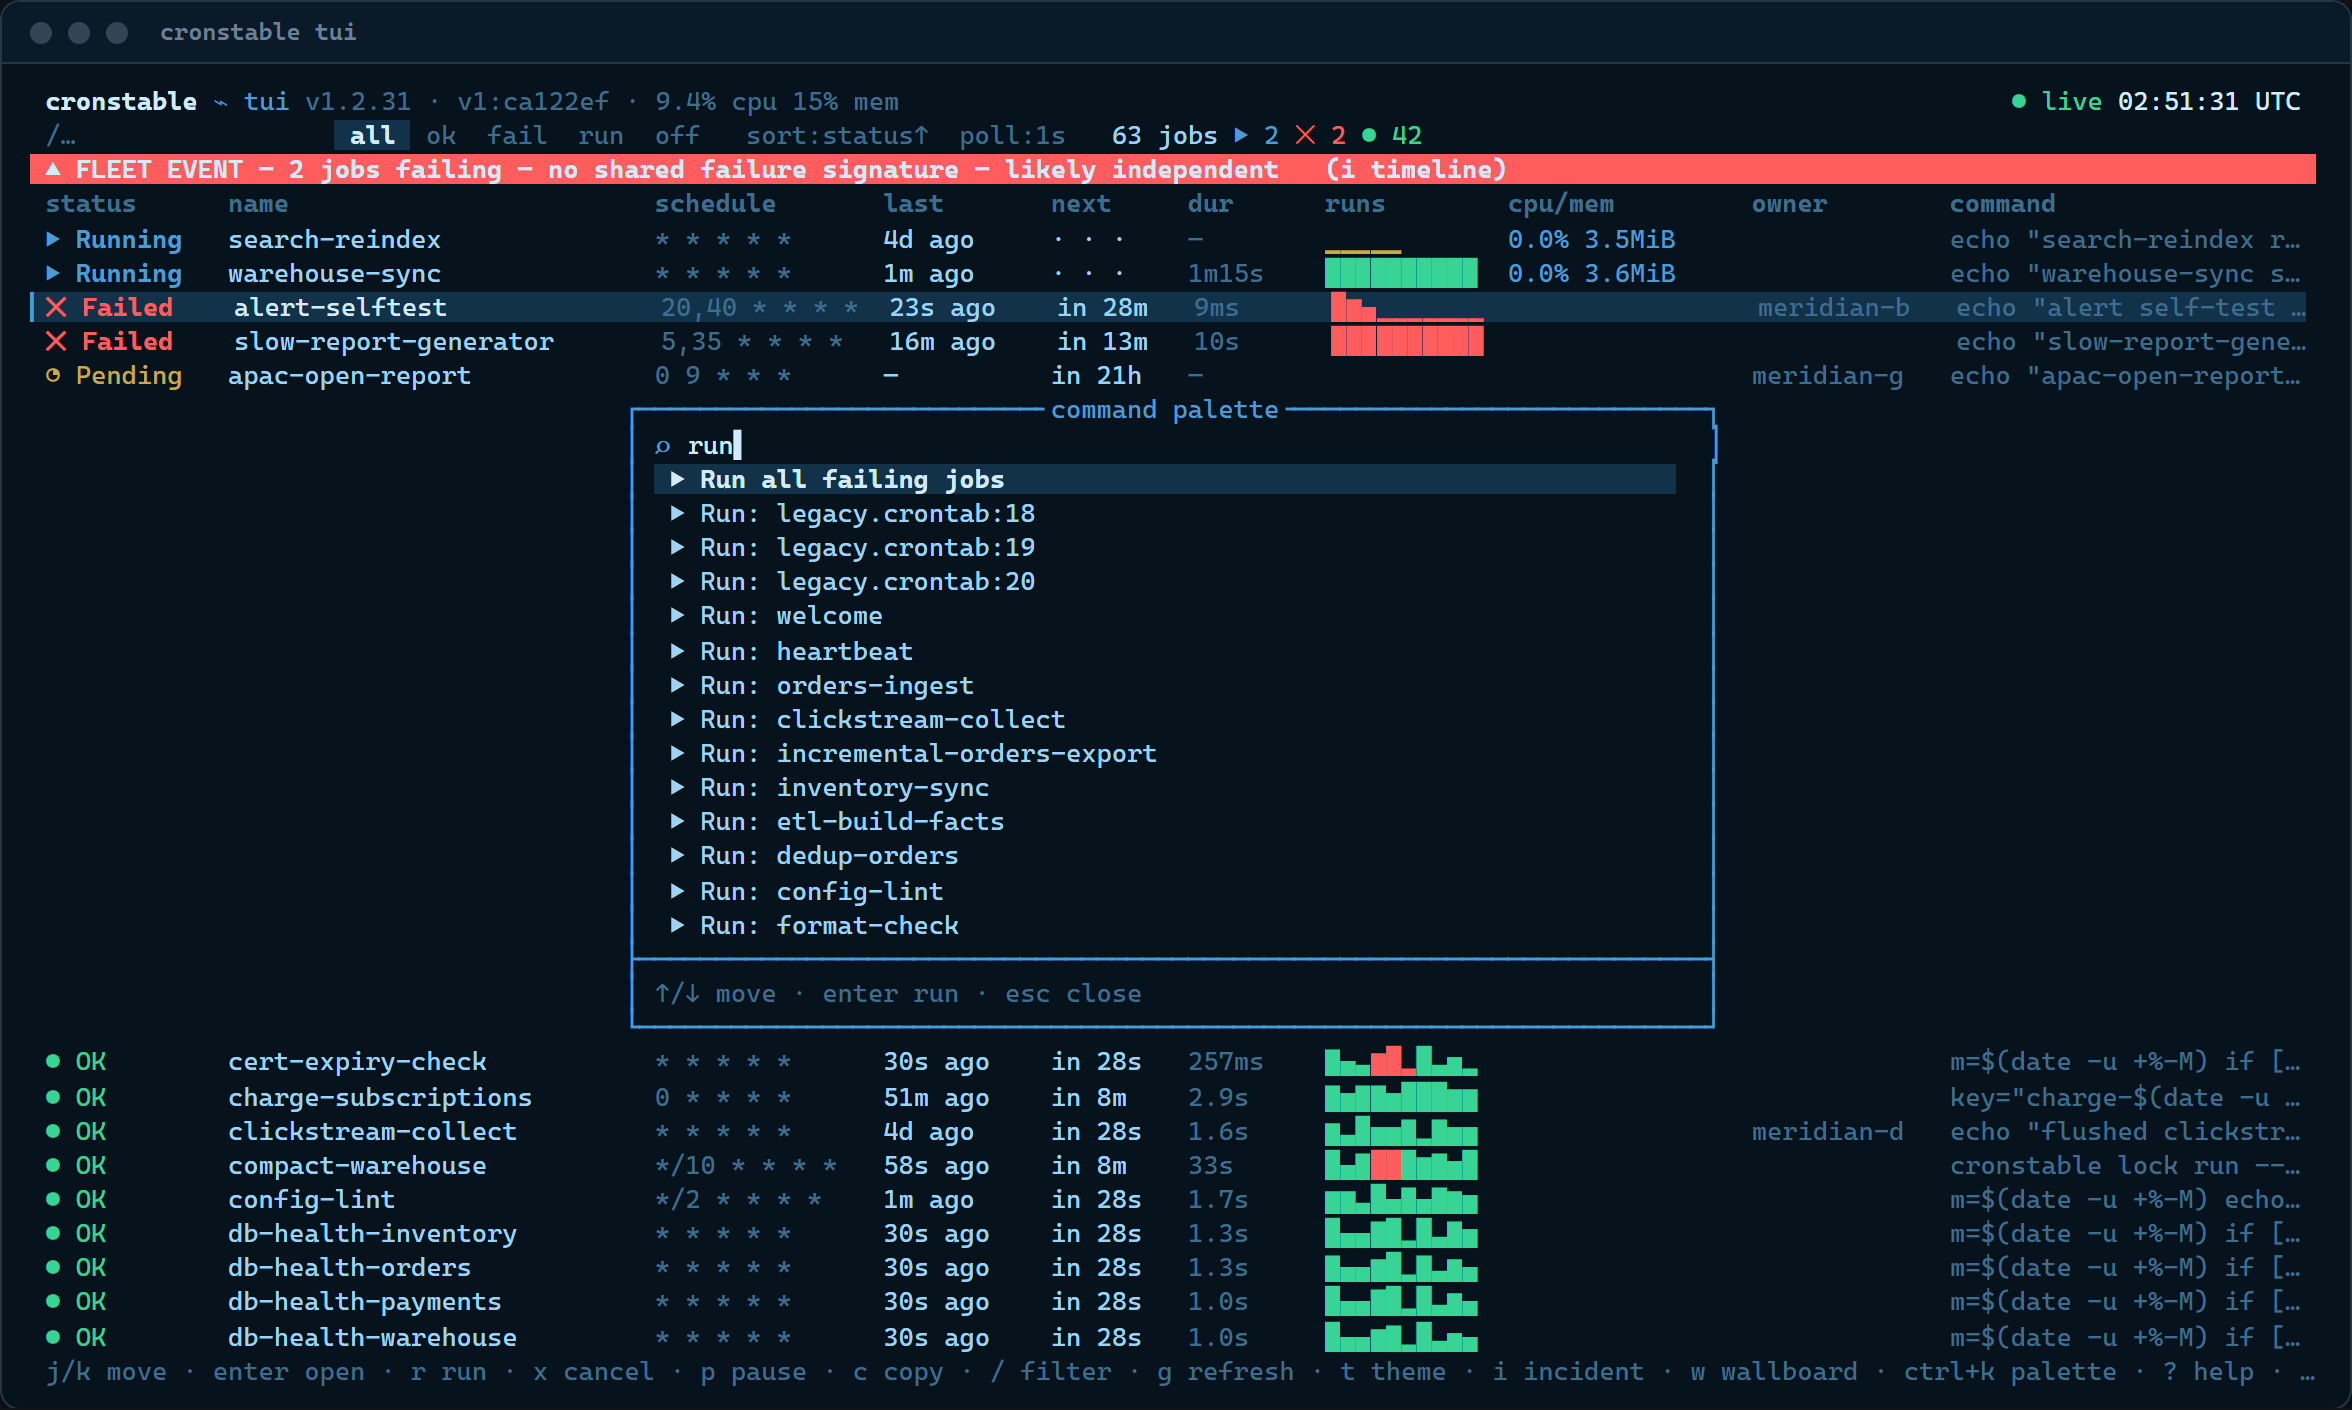Click the green OK dot for db-health-orders
The width and height of the screenshot is (2352, 1410).
(53, 1268)
